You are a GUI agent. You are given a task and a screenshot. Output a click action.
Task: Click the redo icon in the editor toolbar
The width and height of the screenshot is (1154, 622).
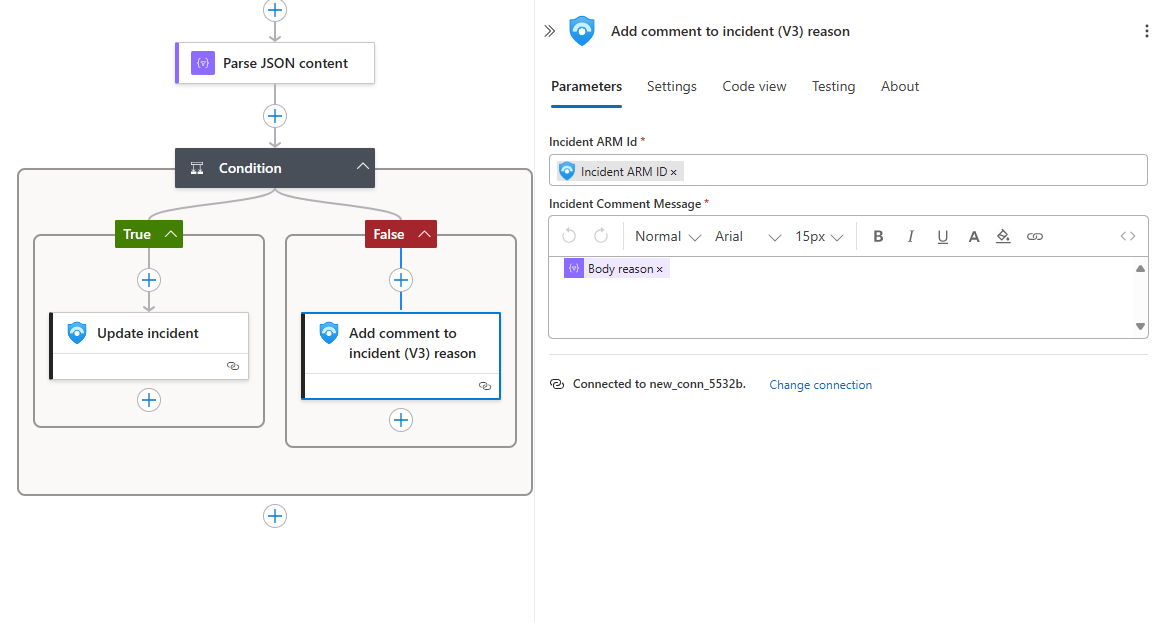(601, 236)
